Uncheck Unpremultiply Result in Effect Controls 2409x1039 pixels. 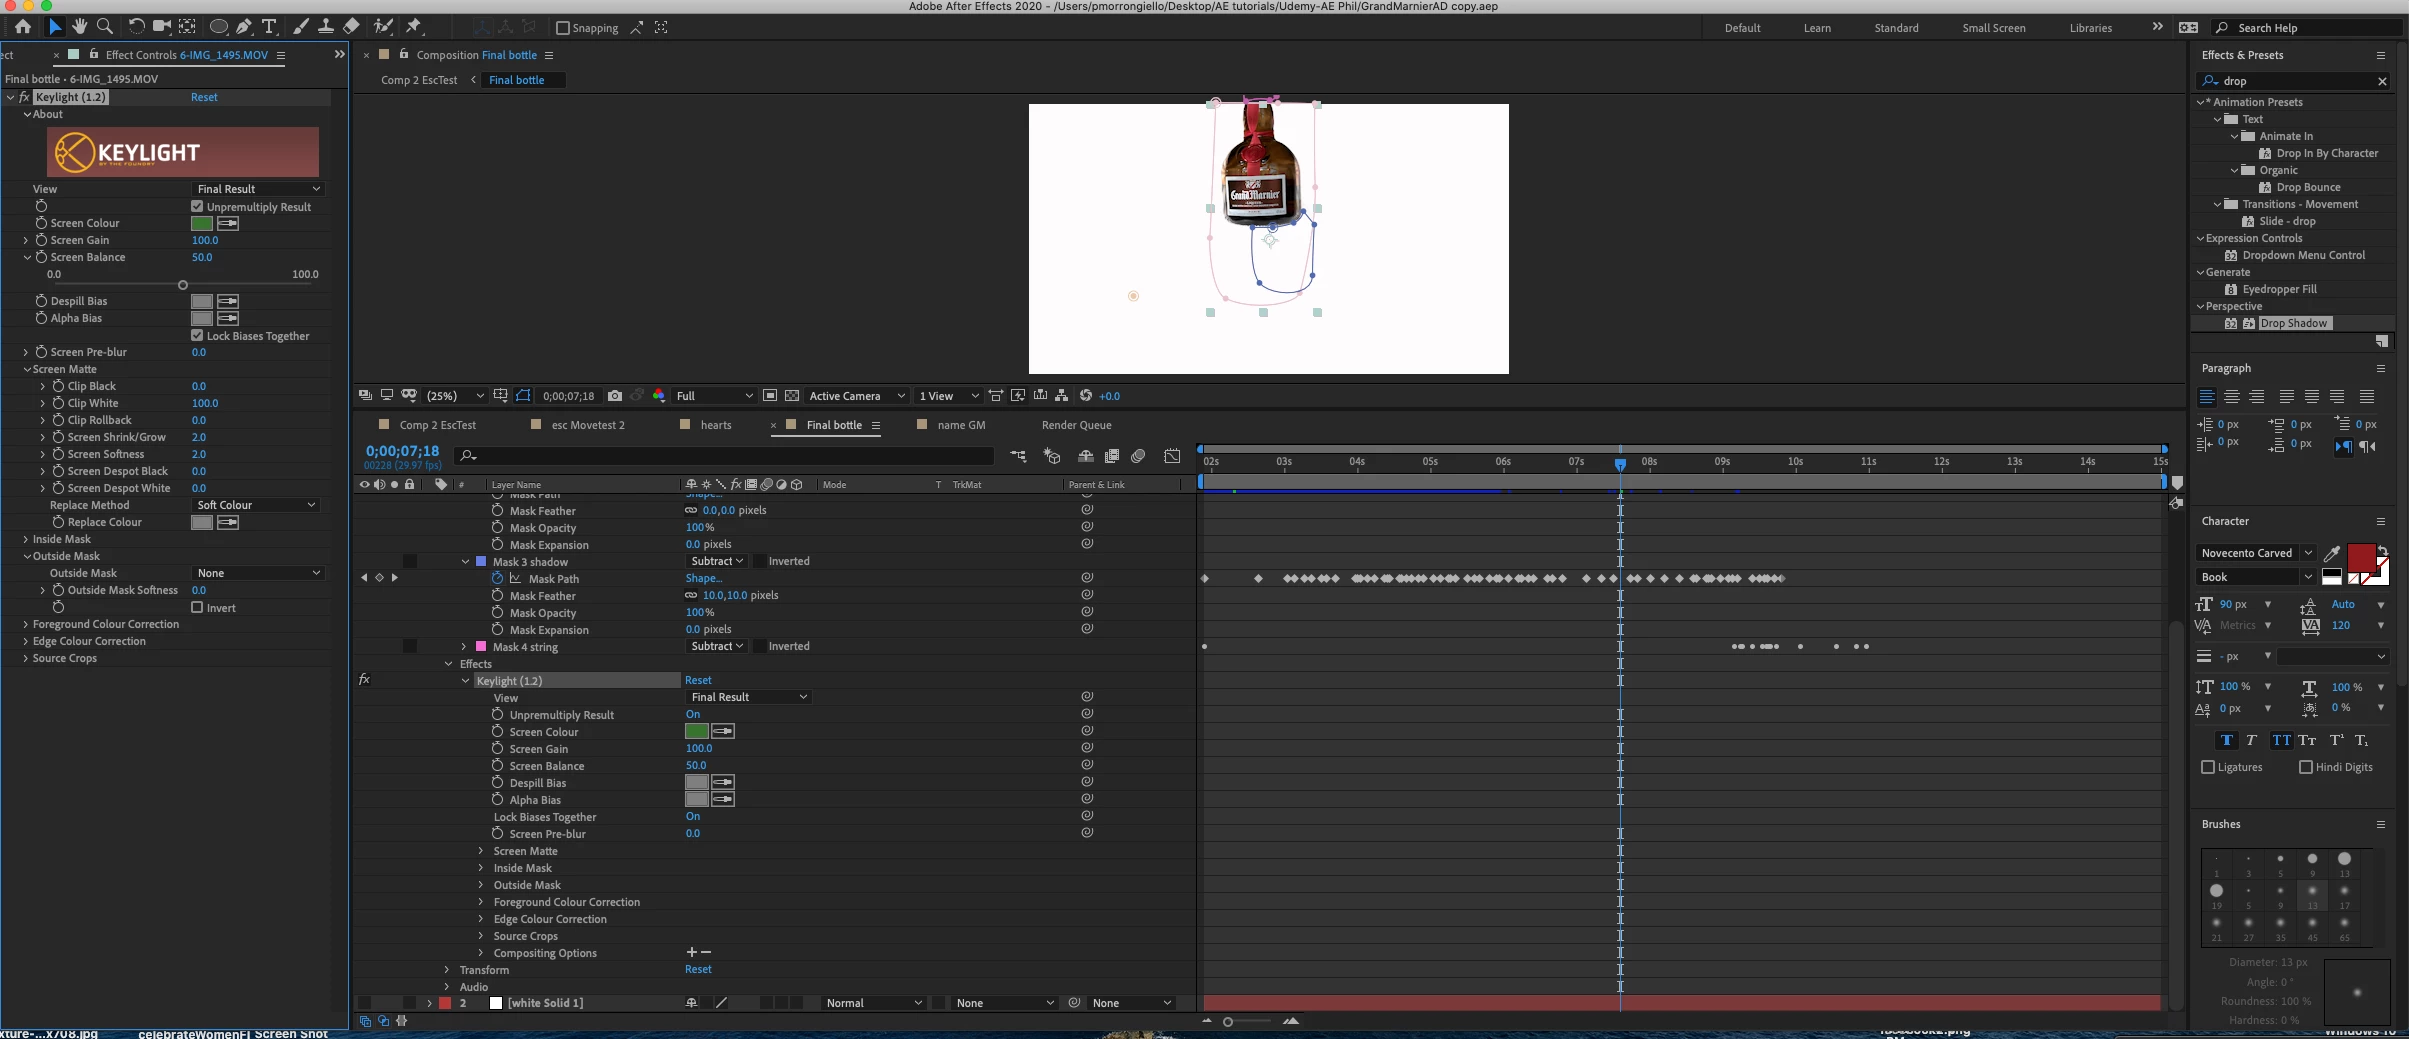tap(197, 206)
